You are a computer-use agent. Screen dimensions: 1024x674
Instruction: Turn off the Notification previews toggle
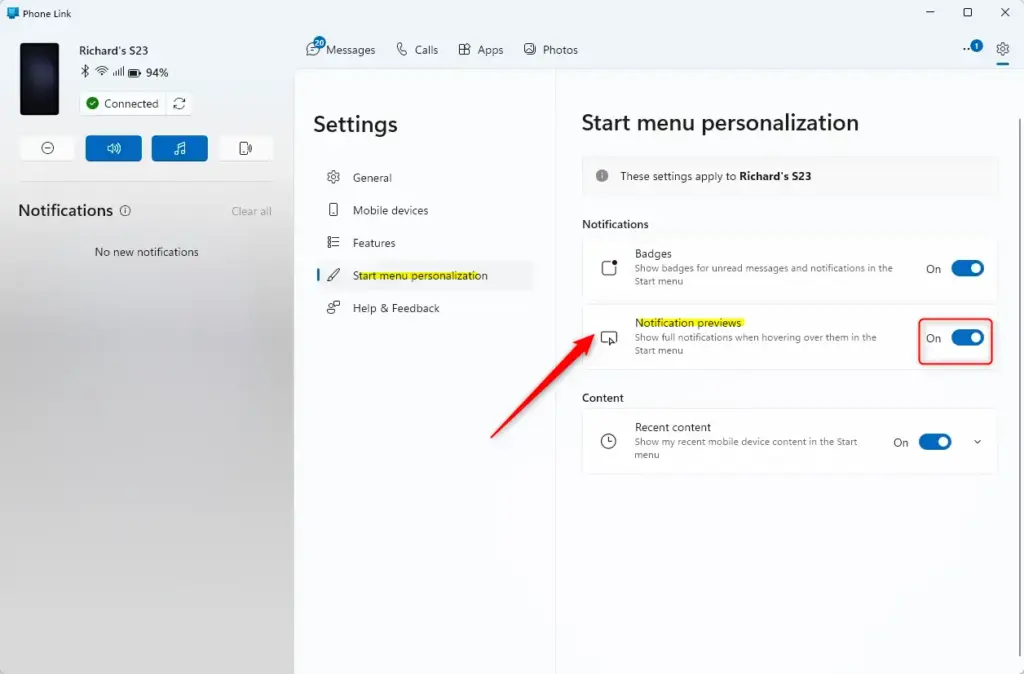coord(967,338)
